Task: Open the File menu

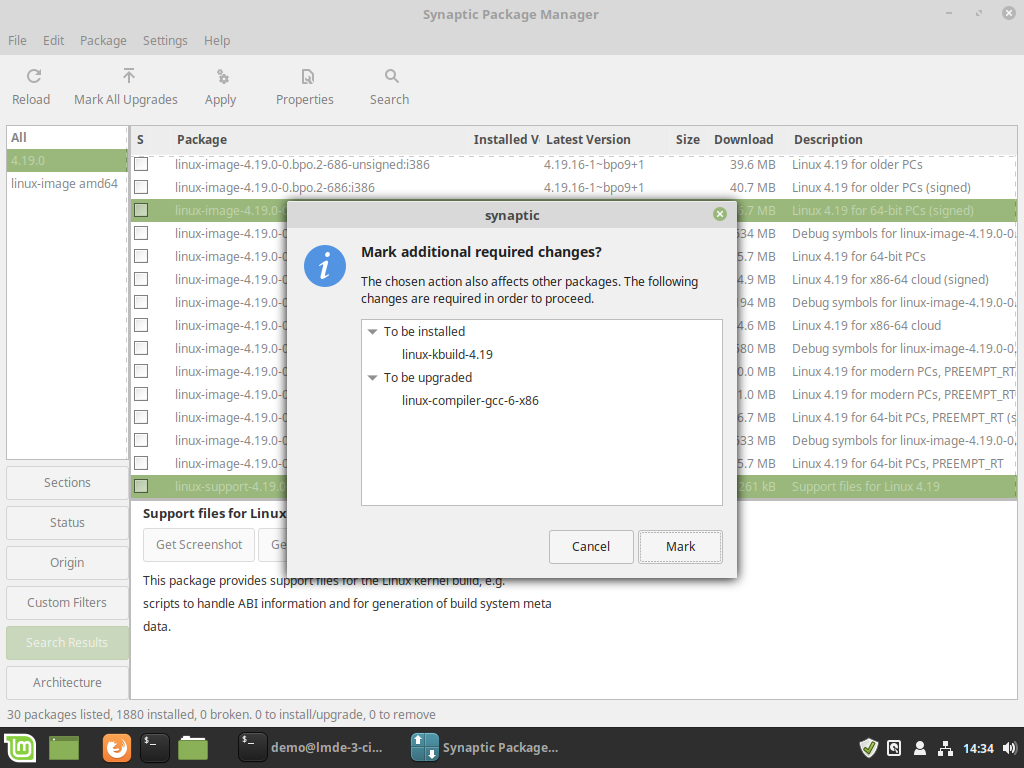Action: click(18, 40)
